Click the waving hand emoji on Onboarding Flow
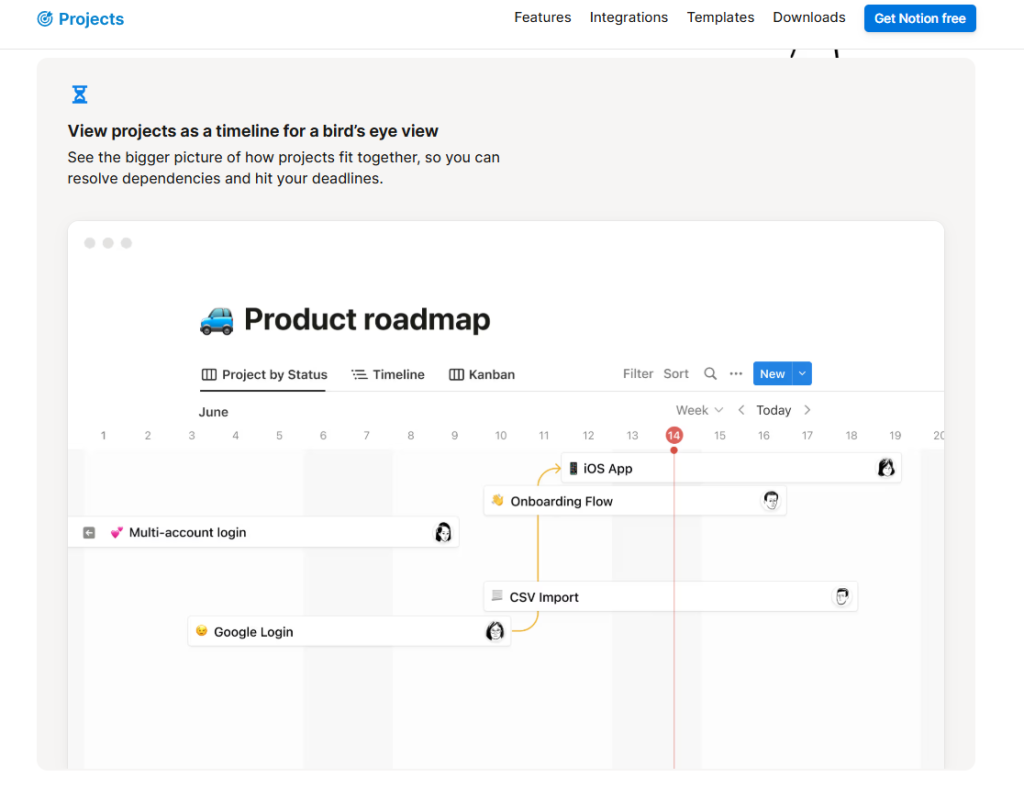Screen dimensions: 1024x788 point(498,500)
